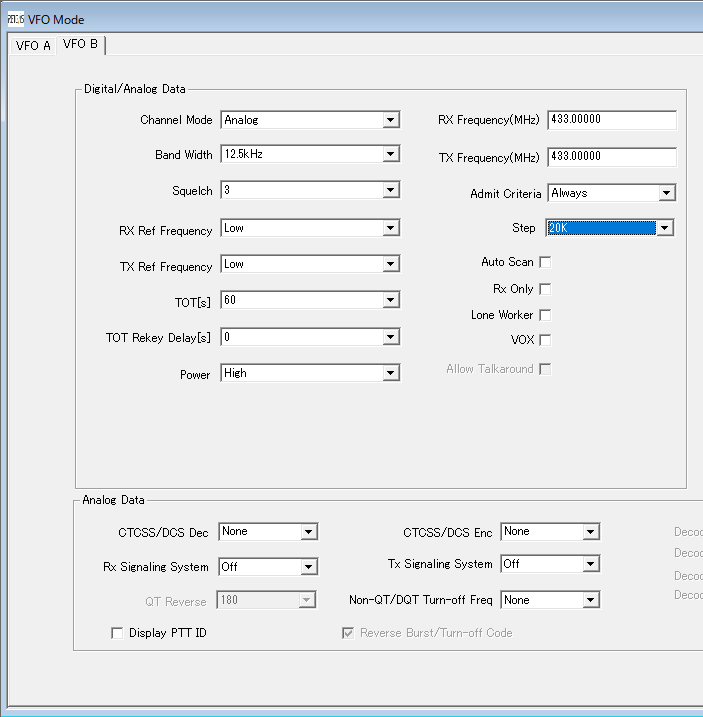703x717 pixels.
Task: Check the Display PTT ID box
Action: coord(117,633)
